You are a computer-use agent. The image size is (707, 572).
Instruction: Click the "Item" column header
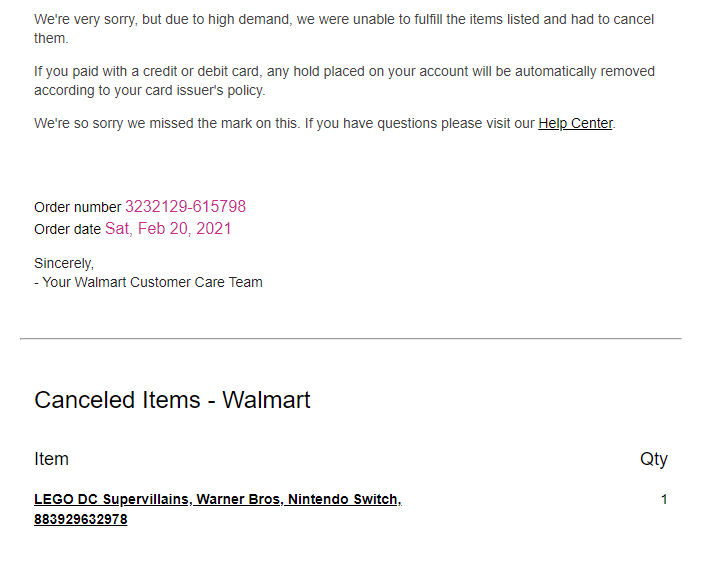click(x=51, y=459)
